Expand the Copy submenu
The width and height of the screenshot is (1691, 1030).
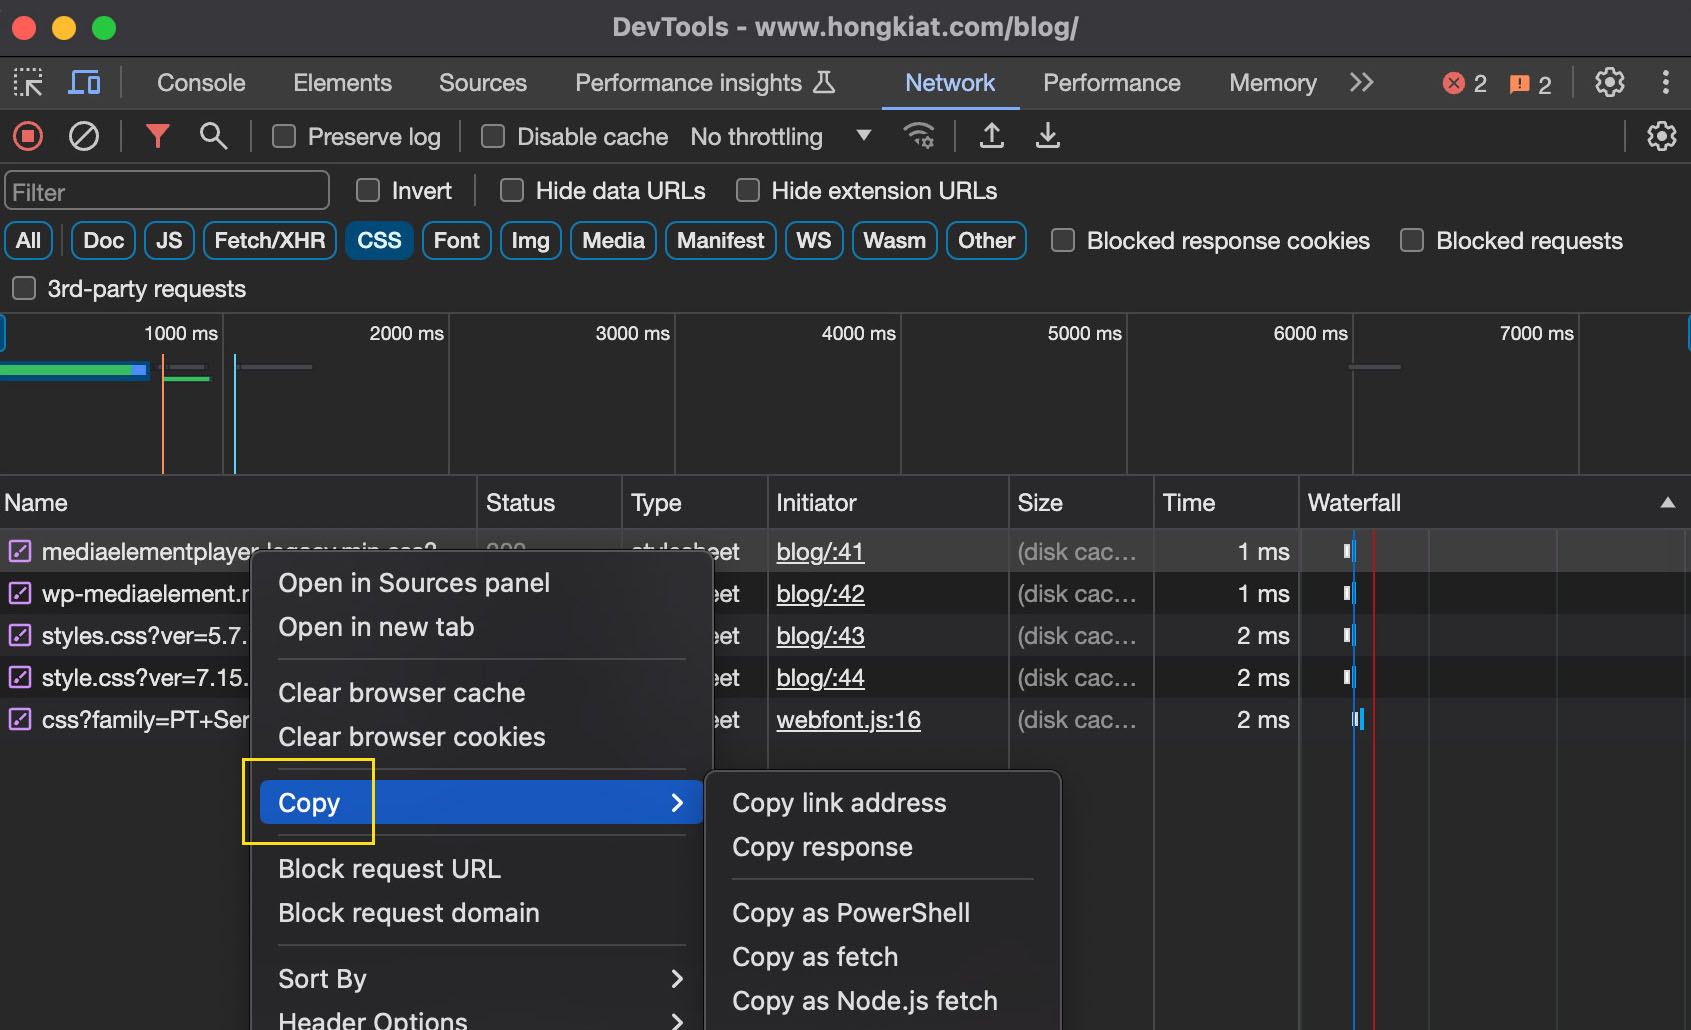click(481, 802)
